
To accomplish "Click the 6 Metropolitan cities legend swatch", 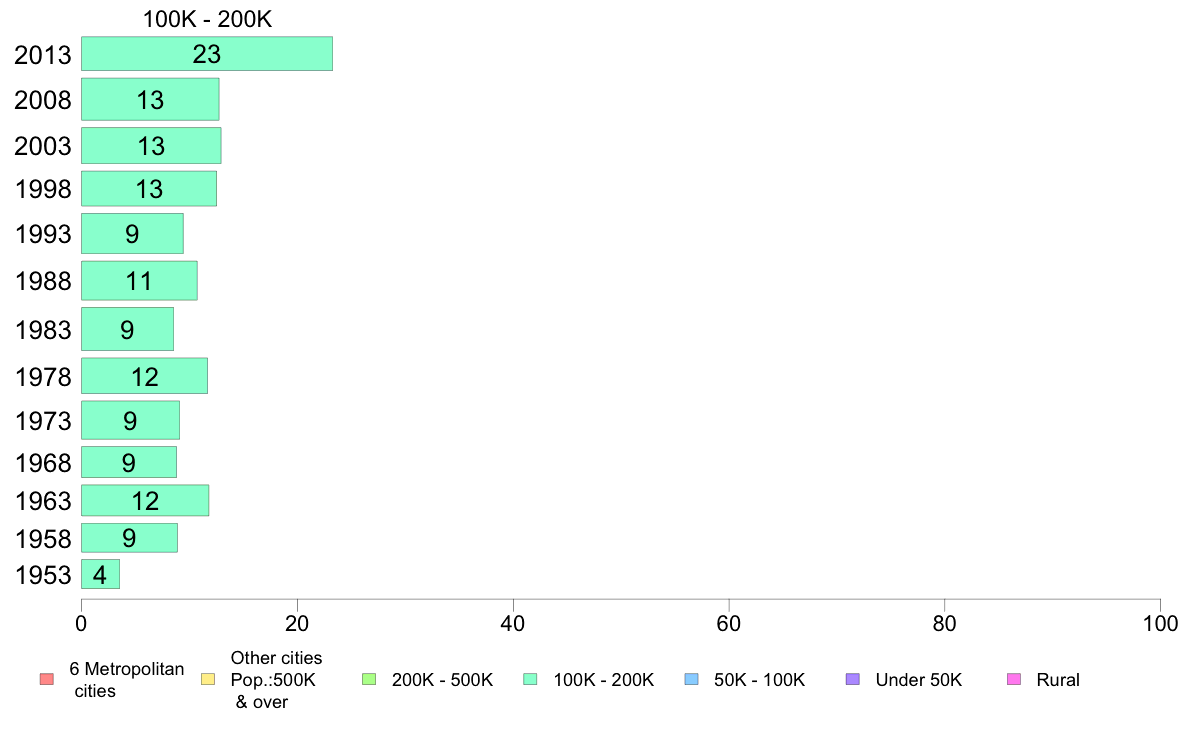I will point(47,679).
